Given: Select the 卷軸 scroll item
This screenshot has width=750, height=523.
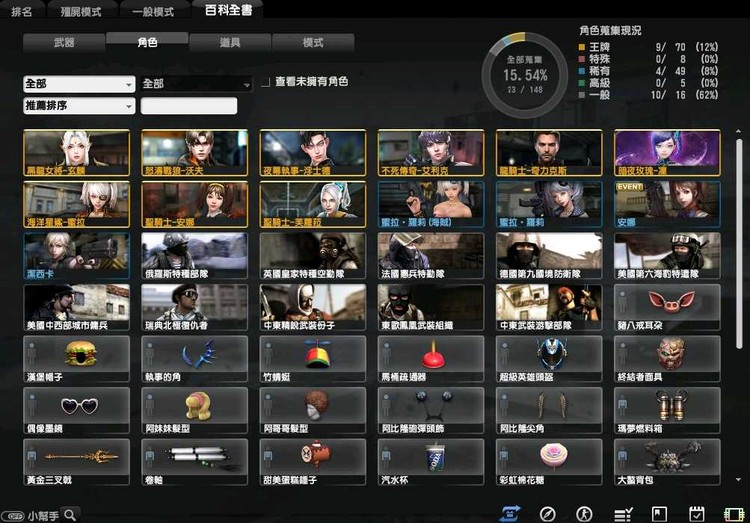Looking at the screenshot, I should 195,462.
